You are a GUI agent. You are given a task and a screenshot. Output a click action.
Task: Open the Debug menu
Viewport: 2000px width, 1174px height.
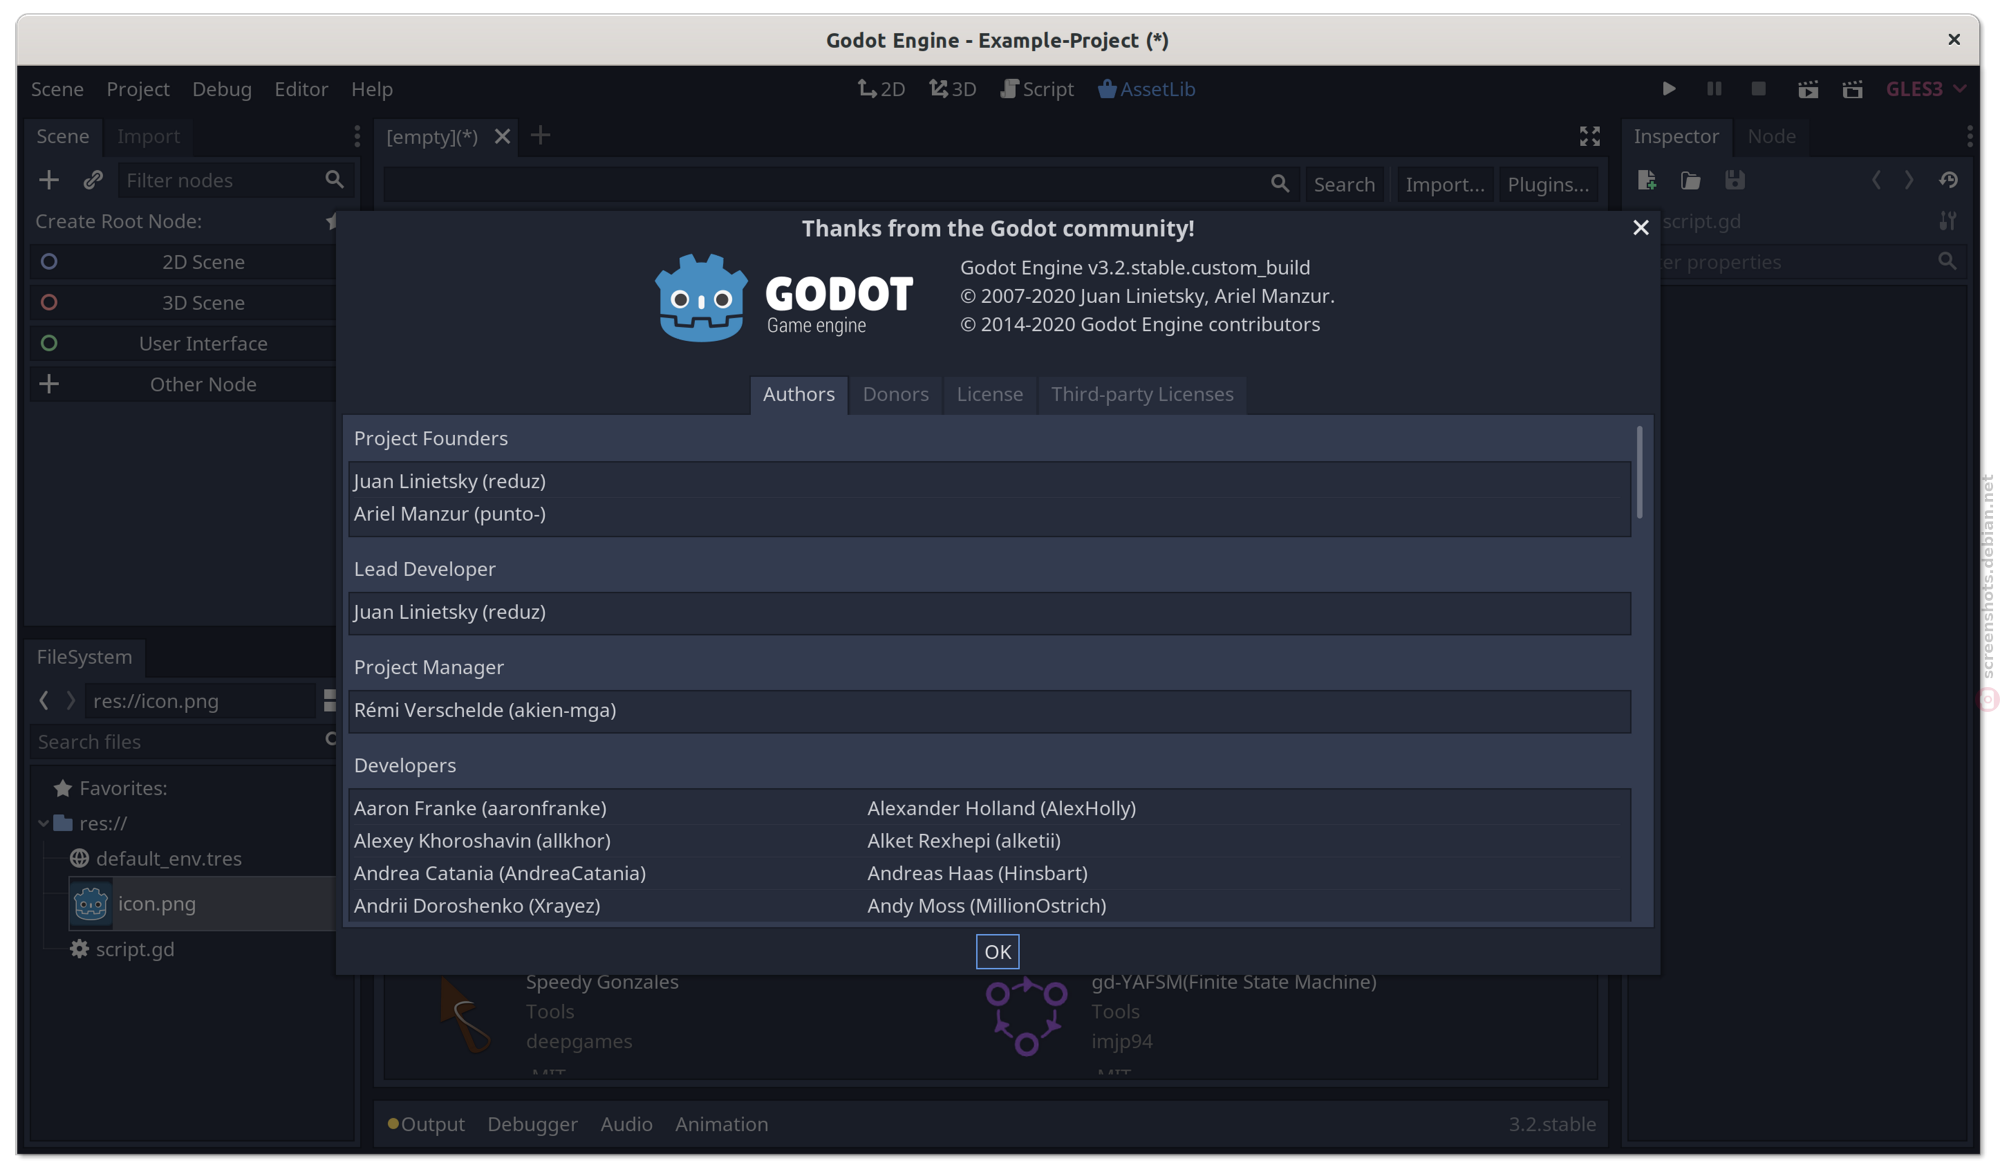[x=222, y=89]
